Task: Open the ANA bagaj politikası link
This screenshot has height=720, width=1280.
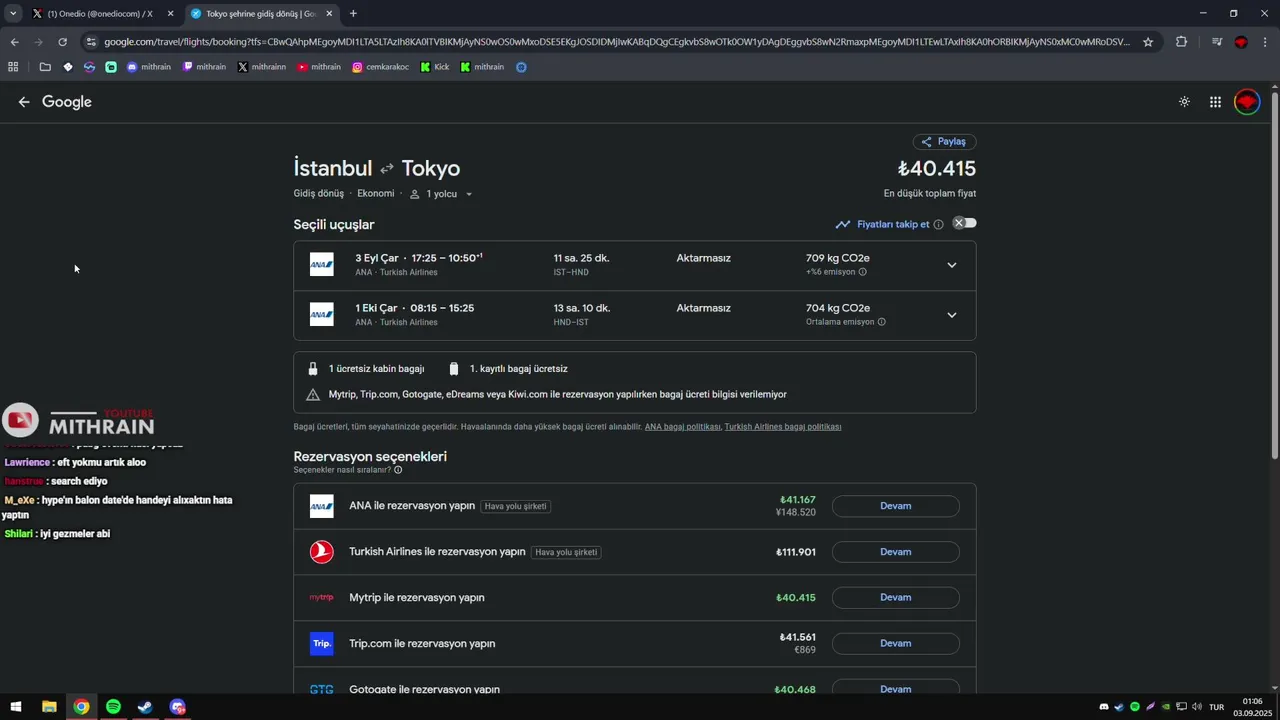Action: [682, 427]
